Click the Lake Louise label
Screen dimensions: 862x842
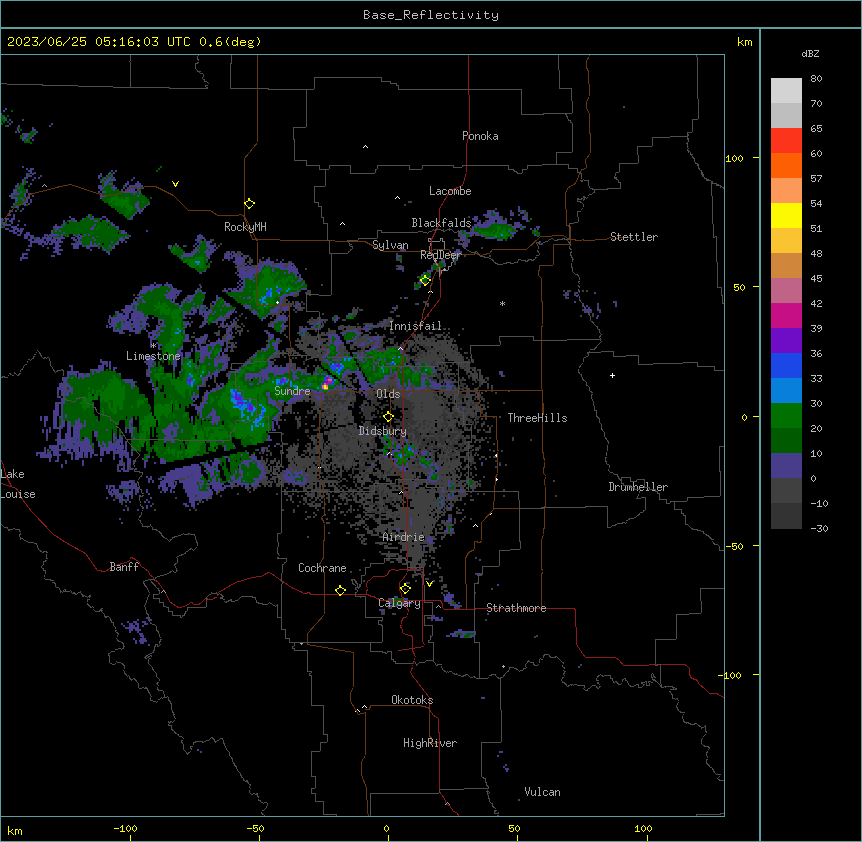(x=18, y=484)
